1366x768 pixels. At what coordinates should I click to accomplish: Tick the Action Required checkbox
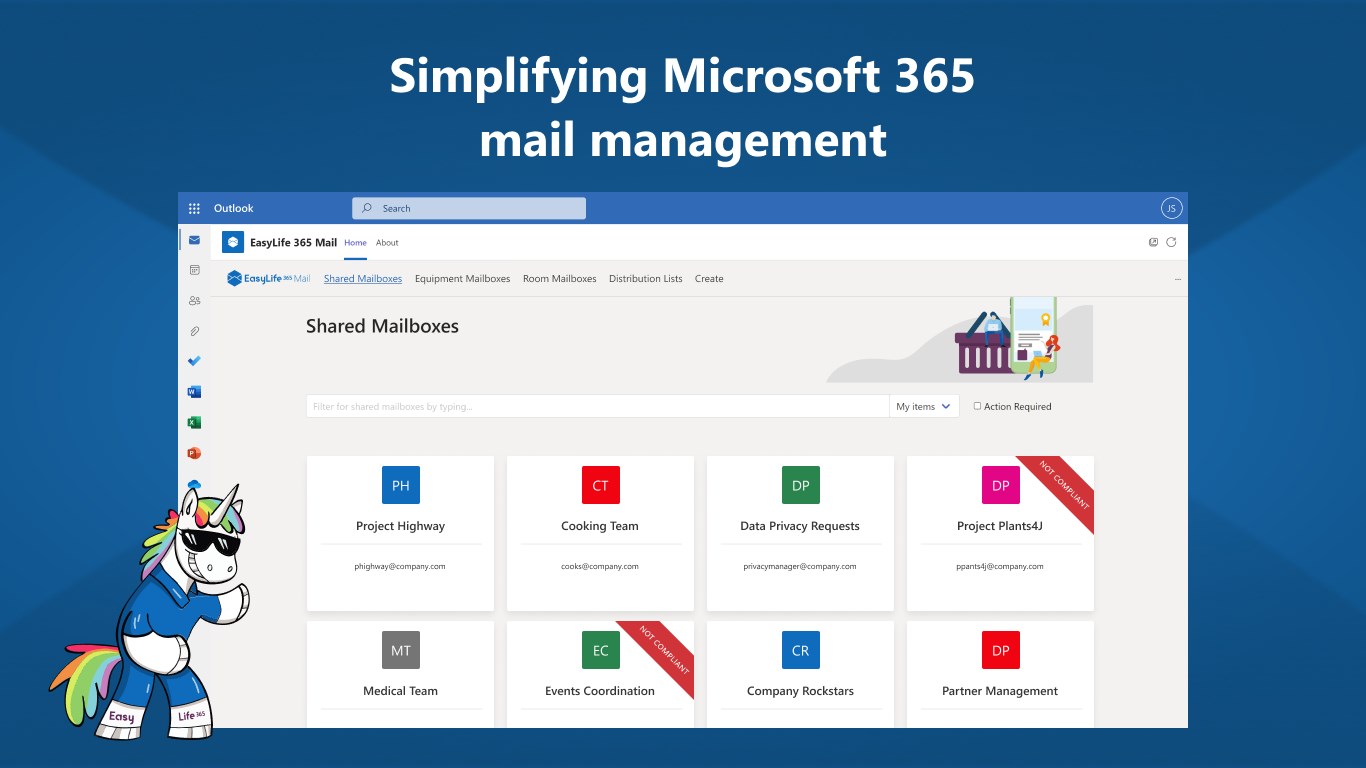(978, 406)
